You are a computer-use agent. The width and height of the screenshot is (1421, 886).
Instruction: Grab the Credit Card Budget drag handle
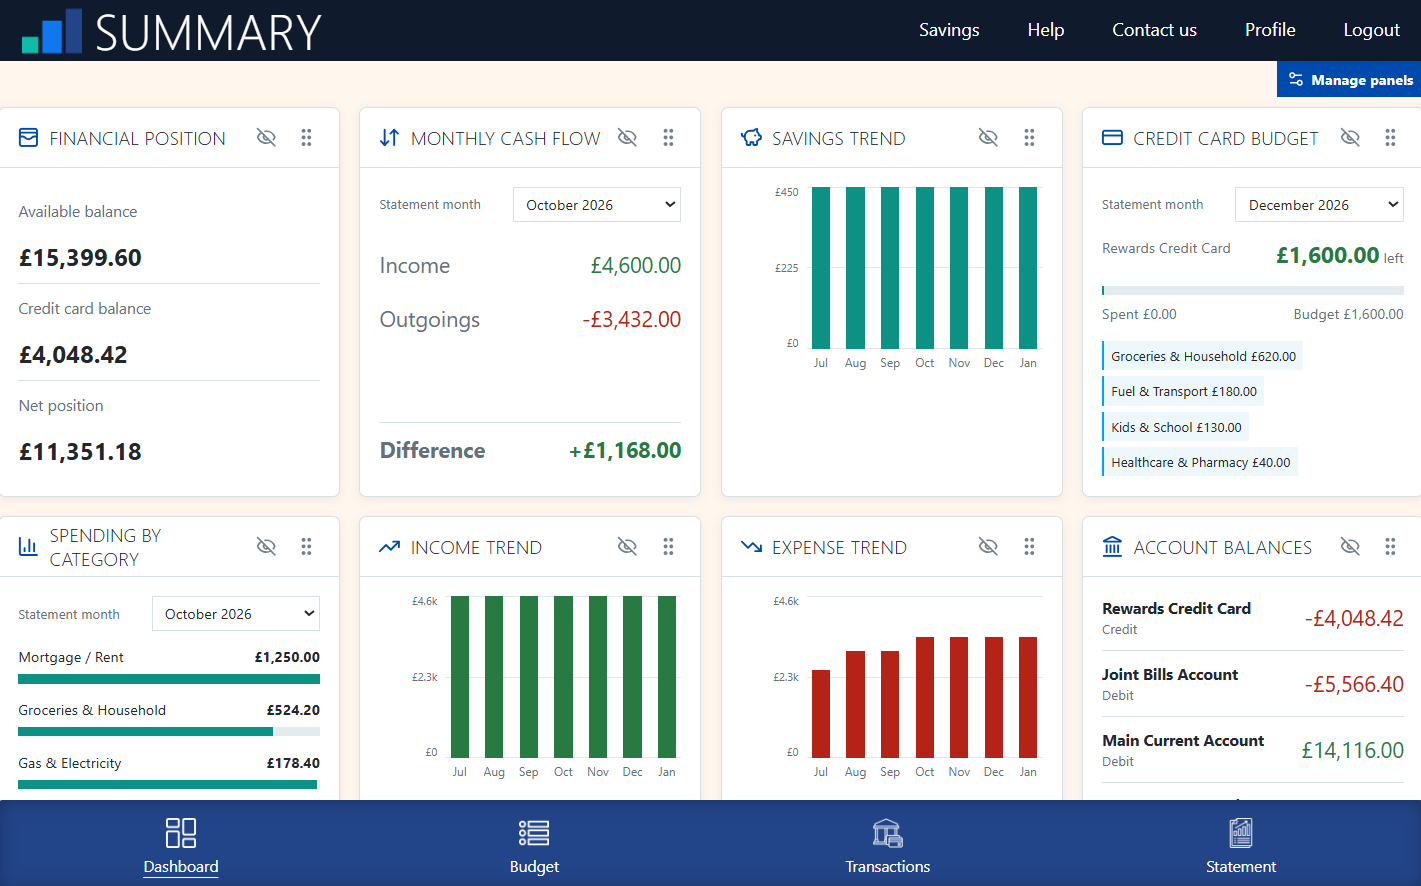click(1390, 138)
